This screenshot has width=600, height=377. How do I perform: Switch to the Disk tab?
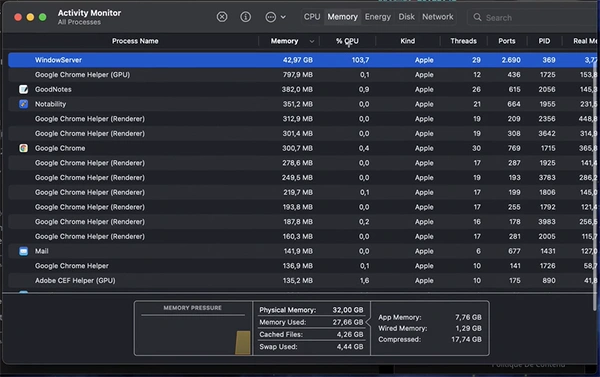tap(406, 17)
